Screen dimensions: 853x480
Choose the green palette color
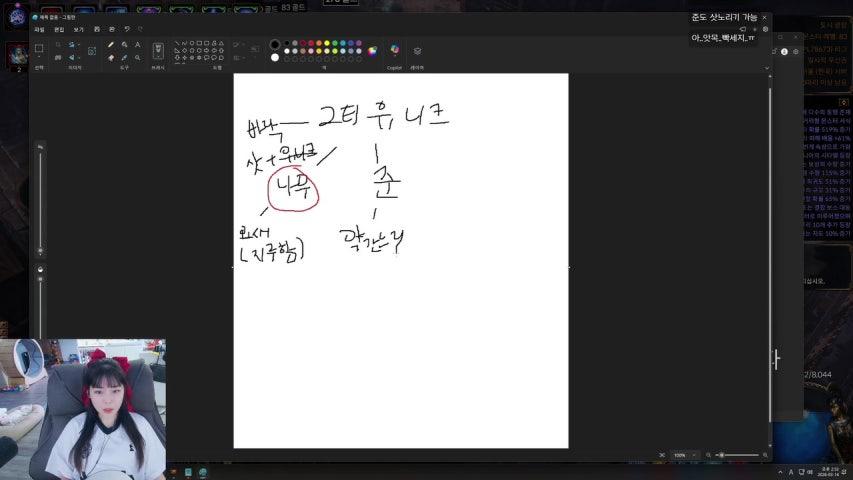pos(335,43)
